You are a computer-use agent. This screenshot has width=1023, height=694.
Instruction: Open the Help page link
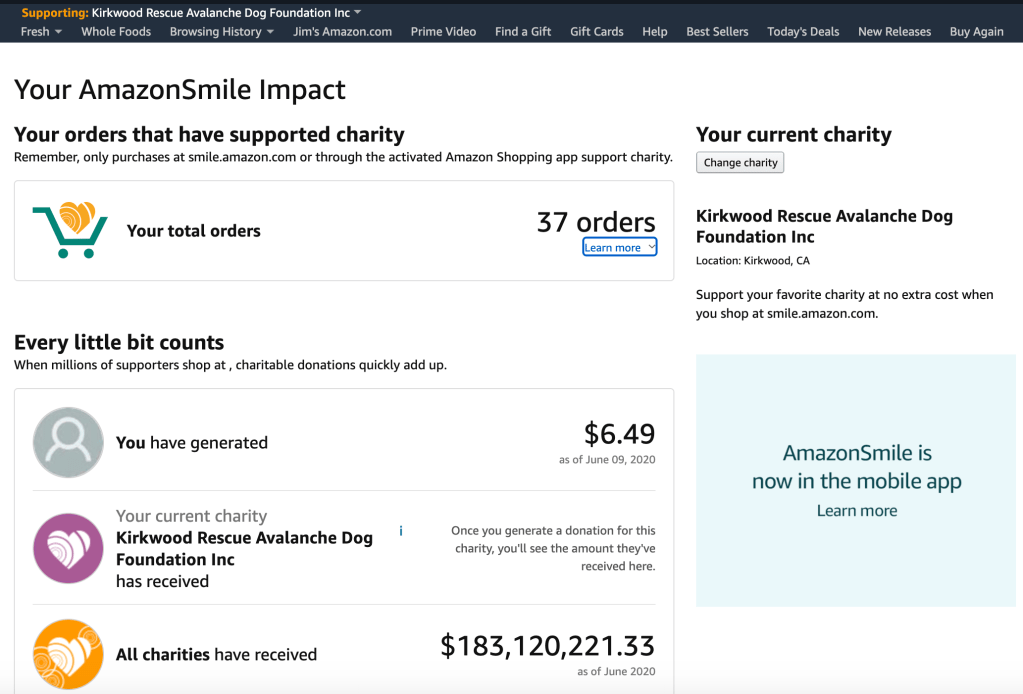[655, 31]
